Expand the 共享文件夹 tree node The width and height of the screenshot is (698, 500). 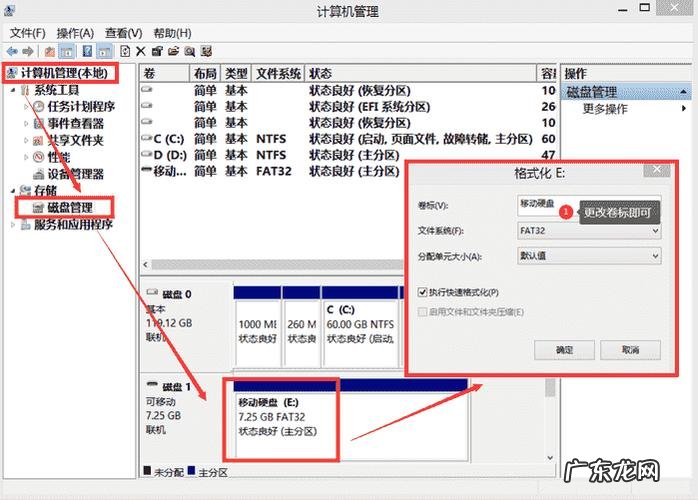(26, 141)
